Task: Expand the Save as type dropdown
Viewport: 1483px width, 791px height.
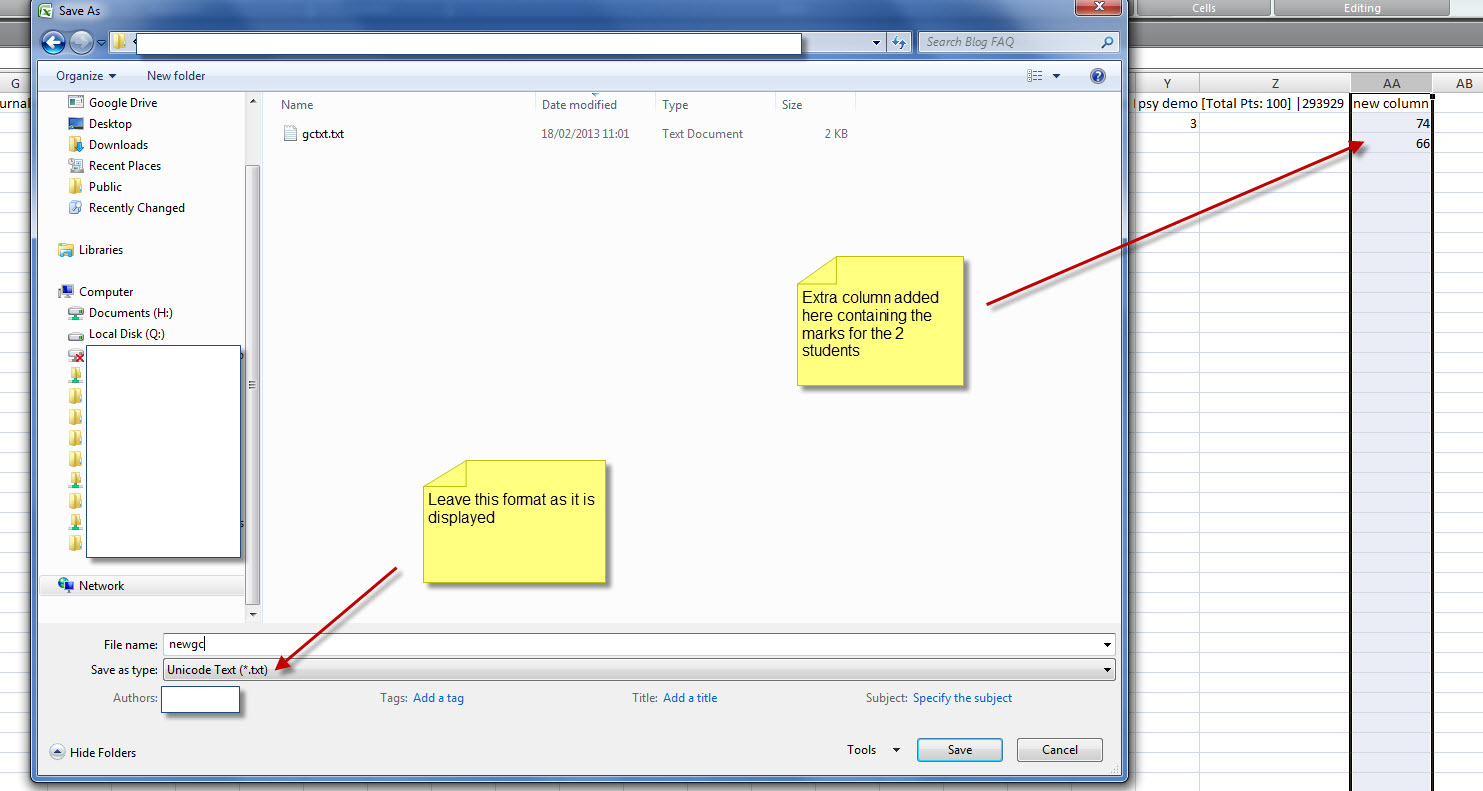Action: 1107,670
